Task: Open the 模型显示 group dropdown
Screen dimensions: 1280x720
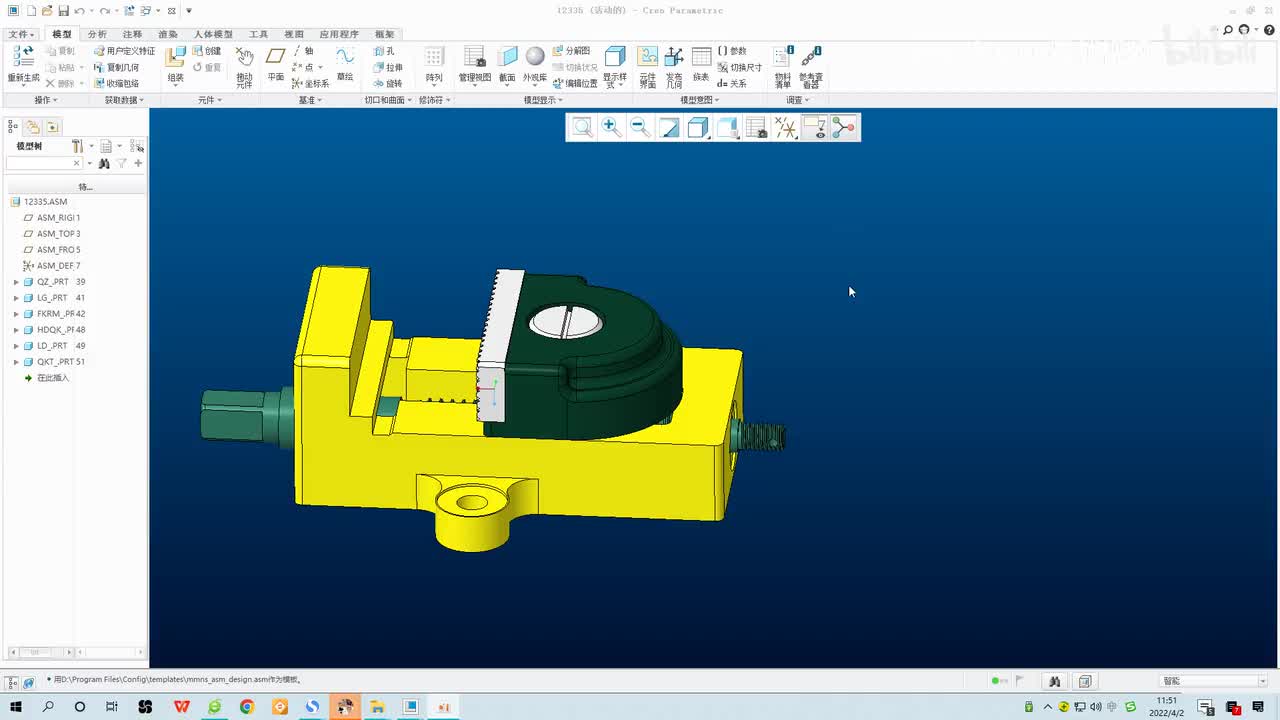Action: tap(543, 100)
